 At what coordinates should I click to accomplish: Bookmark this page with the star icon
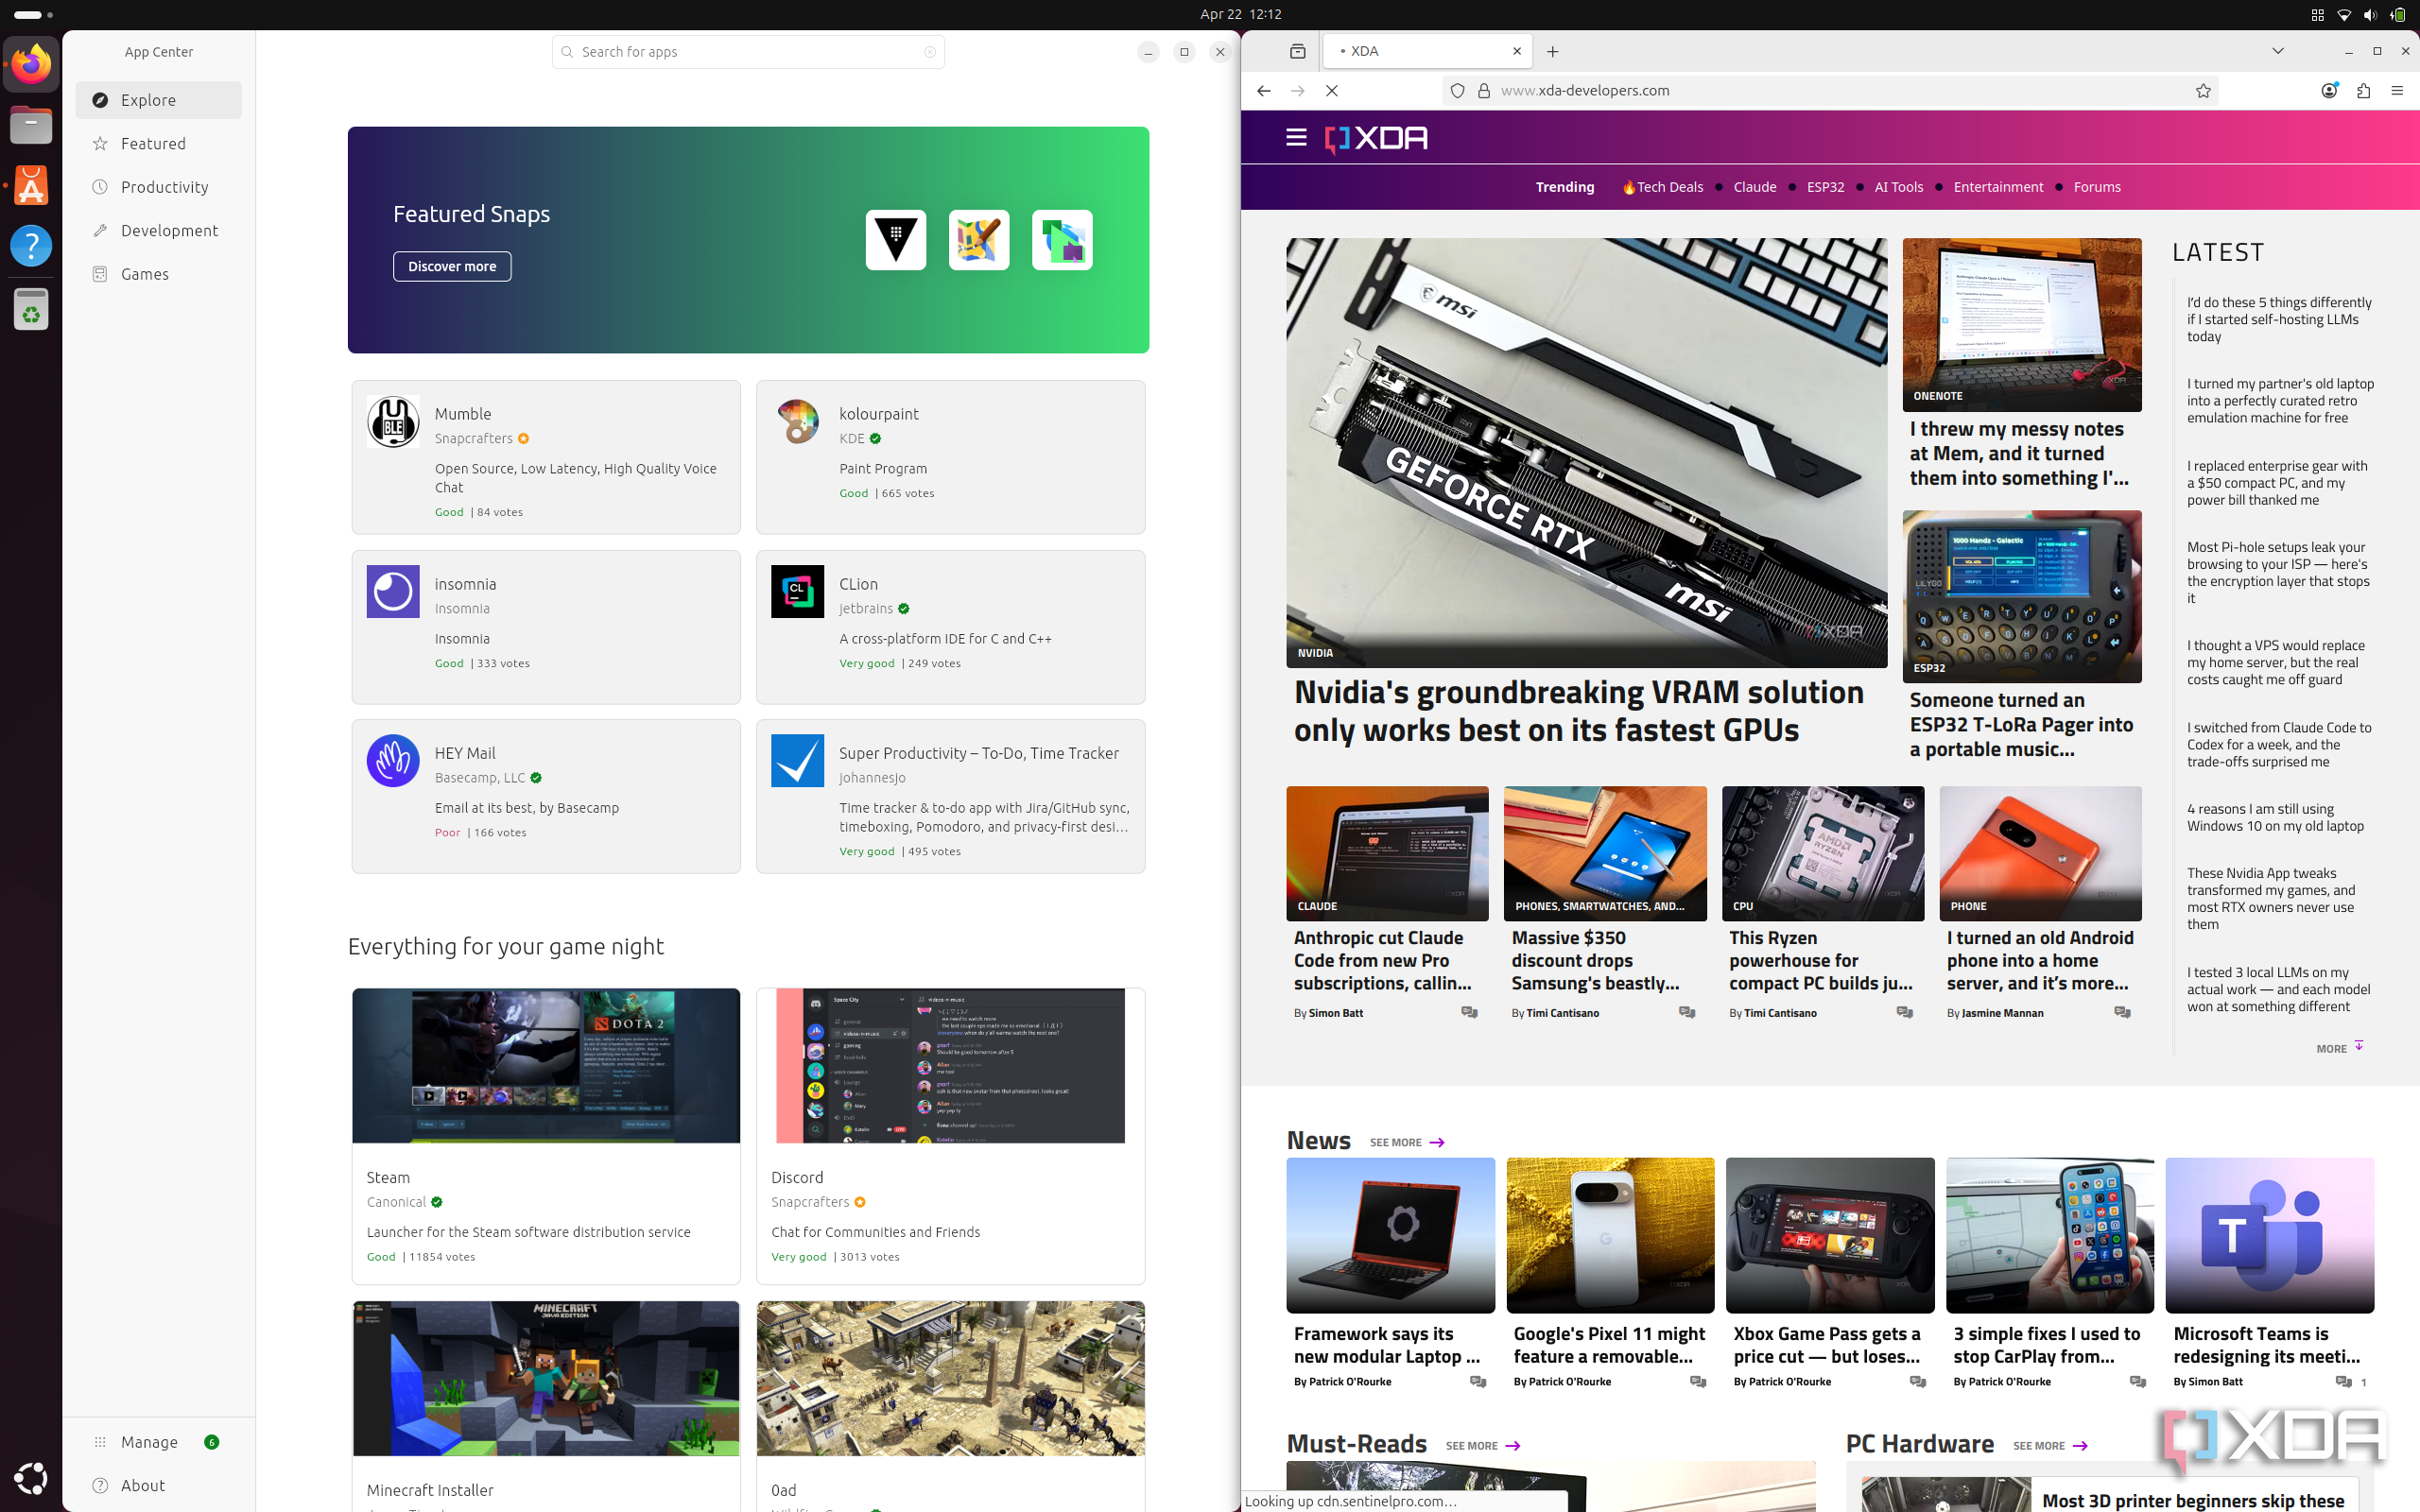click(2203, 91)
